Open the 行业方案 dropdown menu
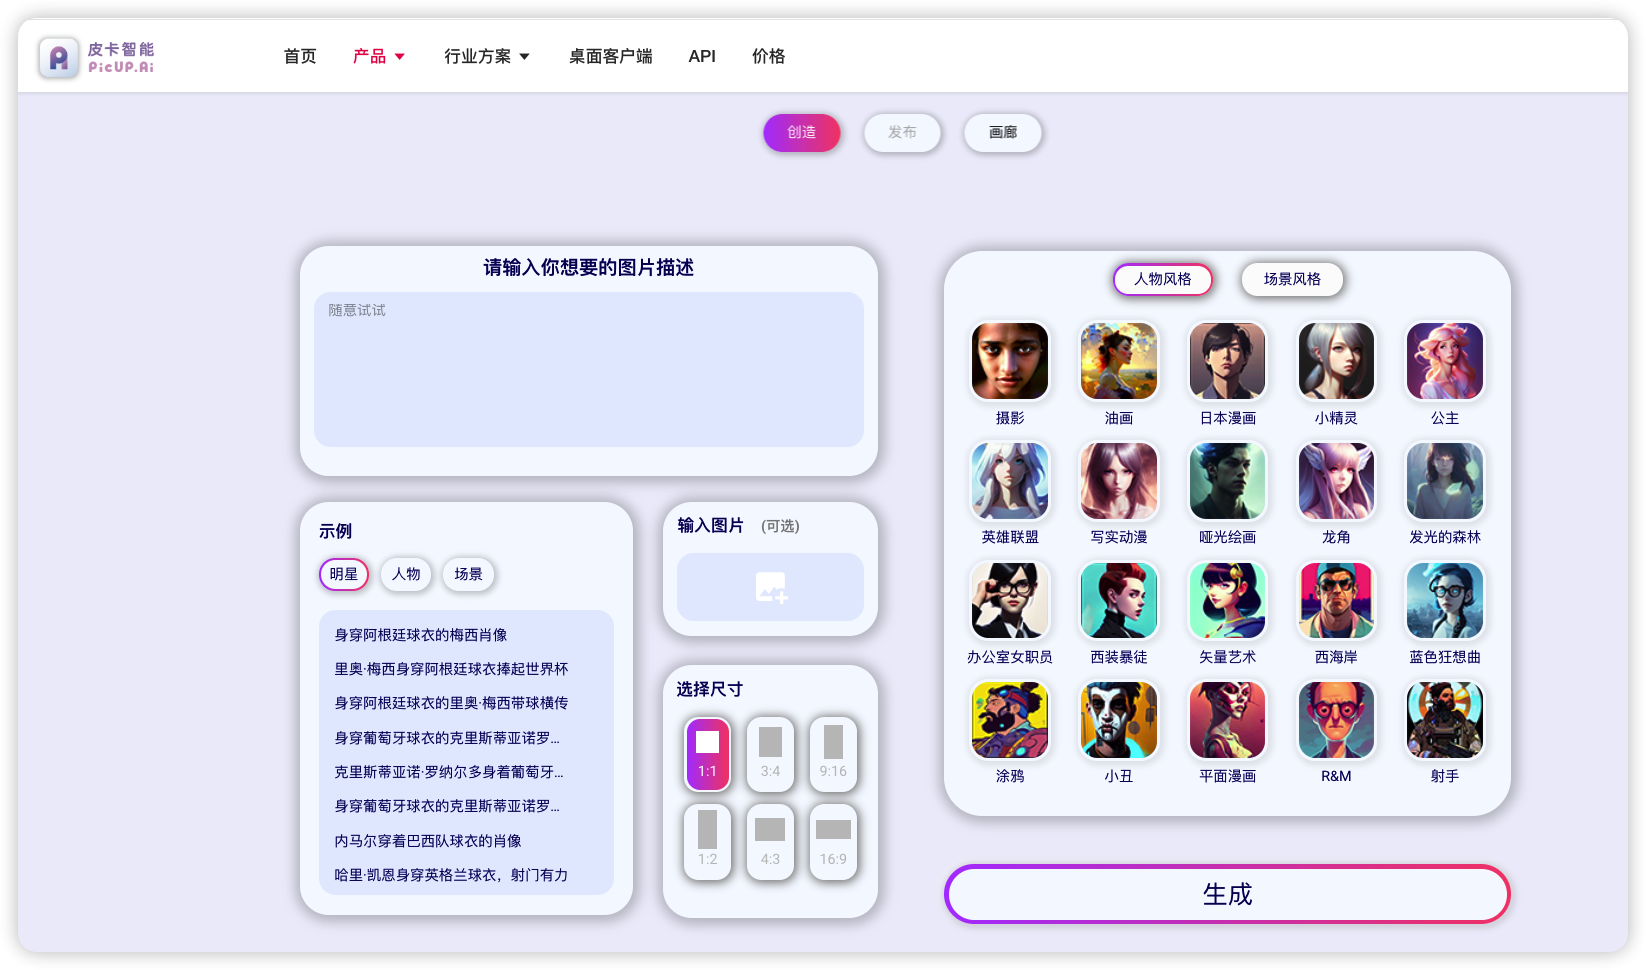This screenshot has height=970, width=1646. (487, 57)
